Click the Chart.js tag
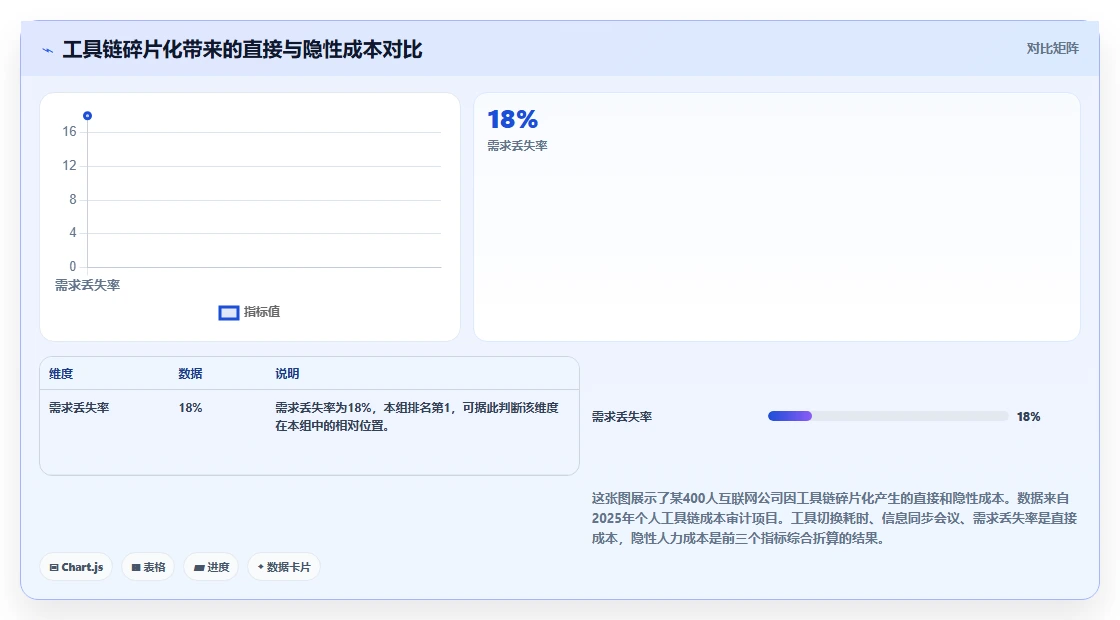1120x620 pixels. pyautogui.click(x=76, y=567)
